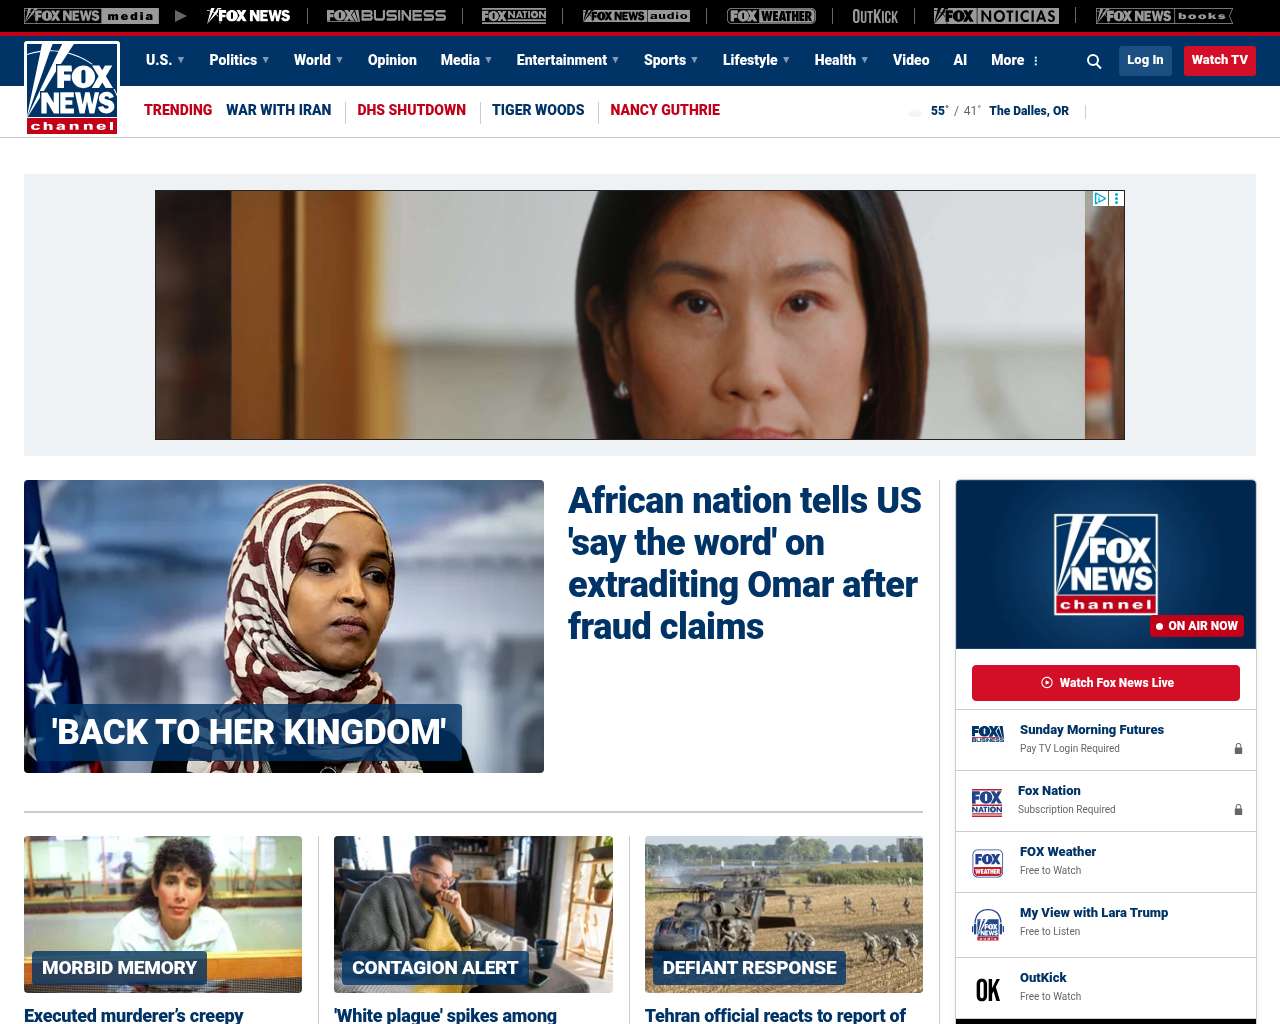Open the More menu with dots

coord(1015,60)
